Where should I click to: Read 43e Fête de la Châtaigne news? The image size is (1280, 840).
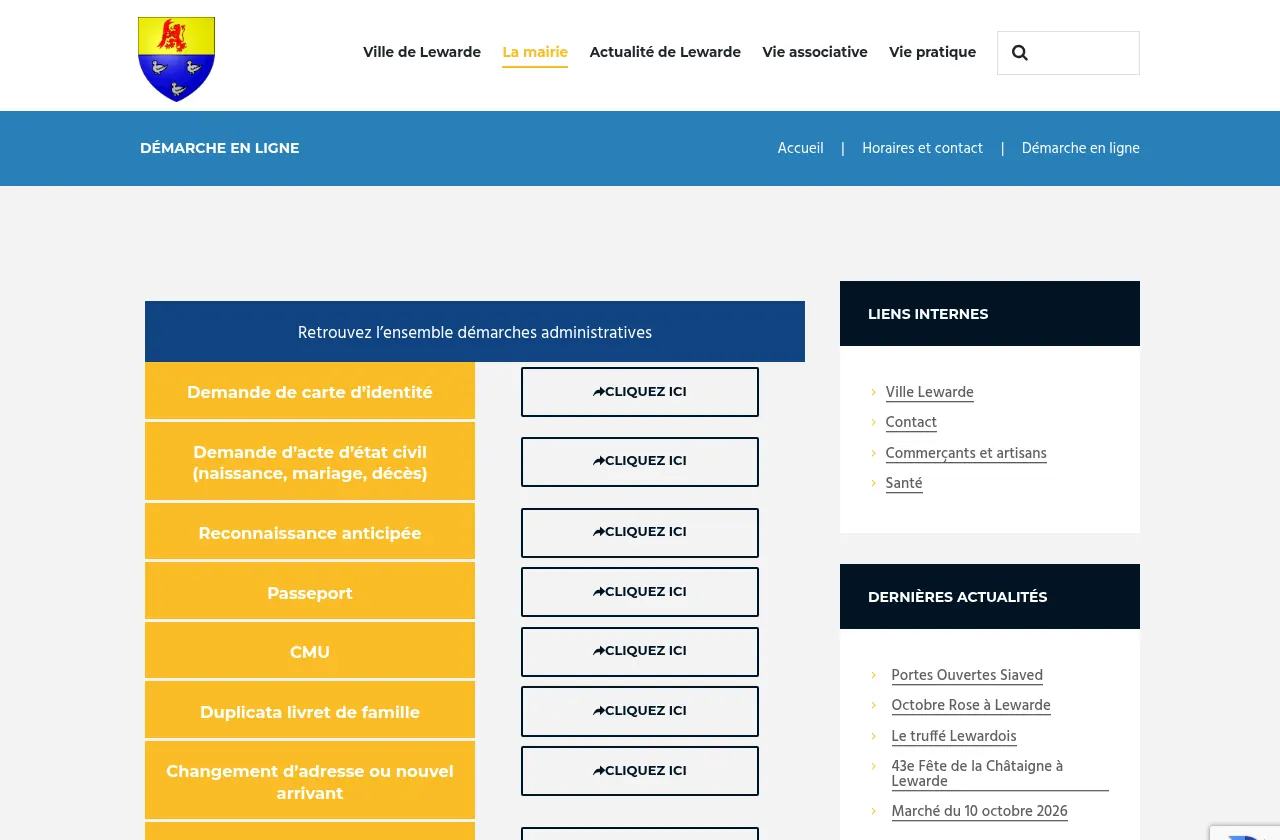(x=1000, y=774)
